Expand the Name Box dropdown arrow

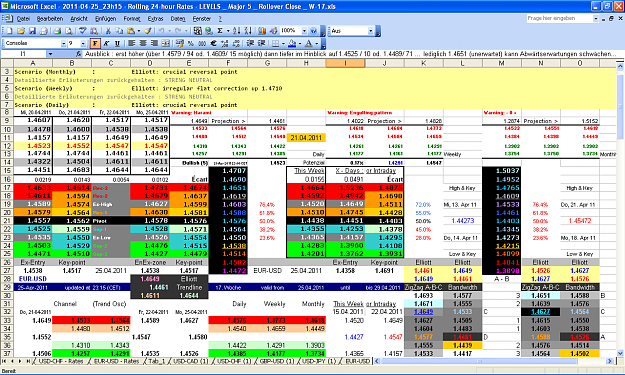tap(50, 54)
